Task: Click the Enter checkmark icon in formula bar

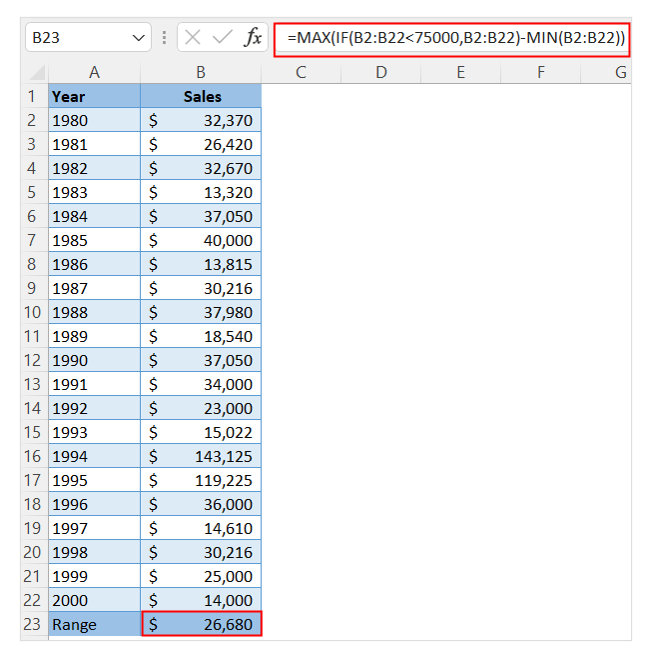Action: (x=223, y=38)
